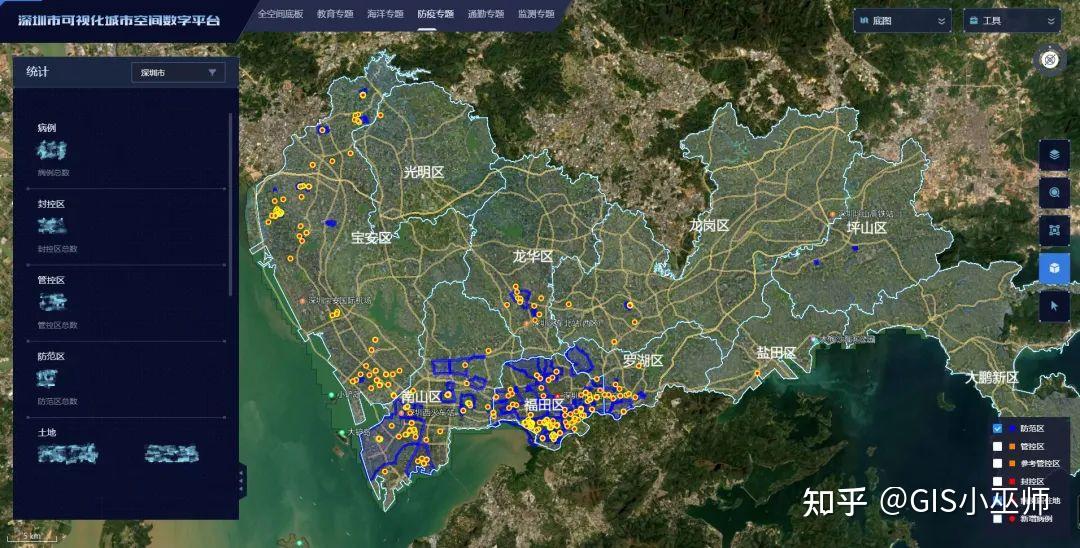Click the 福田区 district label

(544, 405)
